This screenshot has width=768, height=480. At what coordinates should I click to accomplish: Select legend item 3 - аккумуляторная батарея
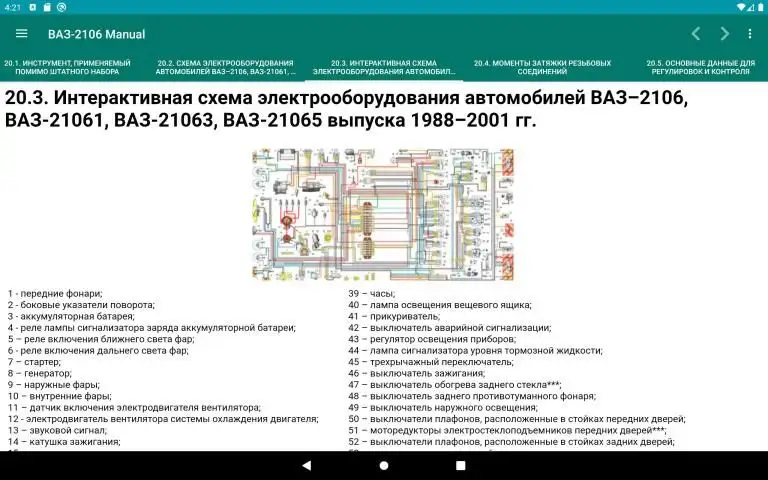pos(71,316)
